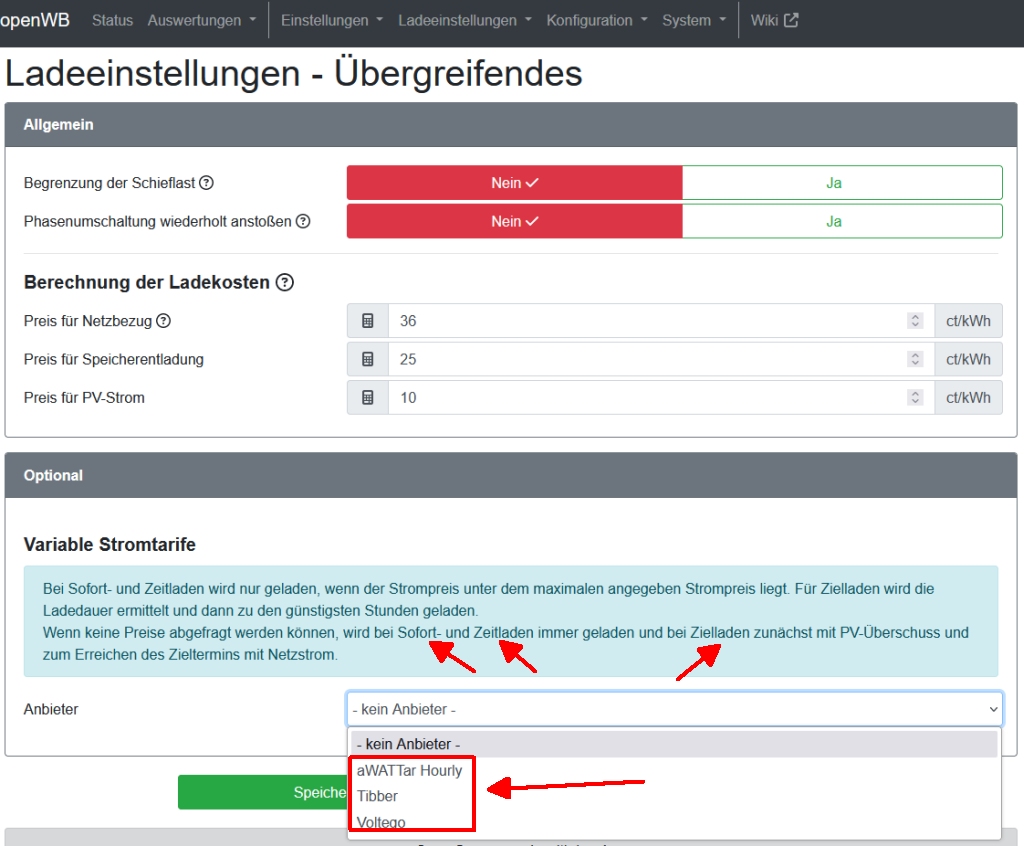The image size is (1024, 846).
Task: Click the Anbieter select box
Action: tap(675, 709)
